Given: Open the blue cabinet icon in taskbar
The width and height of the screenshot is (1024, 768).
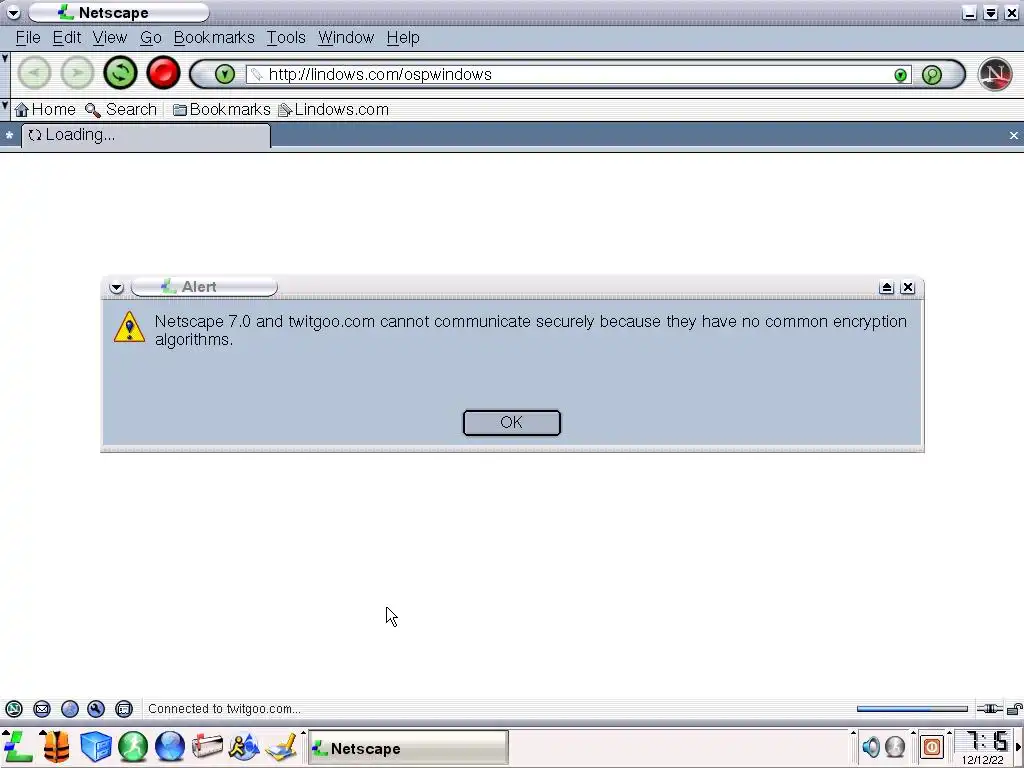Looking at the screenshot, I should (95, 746).
